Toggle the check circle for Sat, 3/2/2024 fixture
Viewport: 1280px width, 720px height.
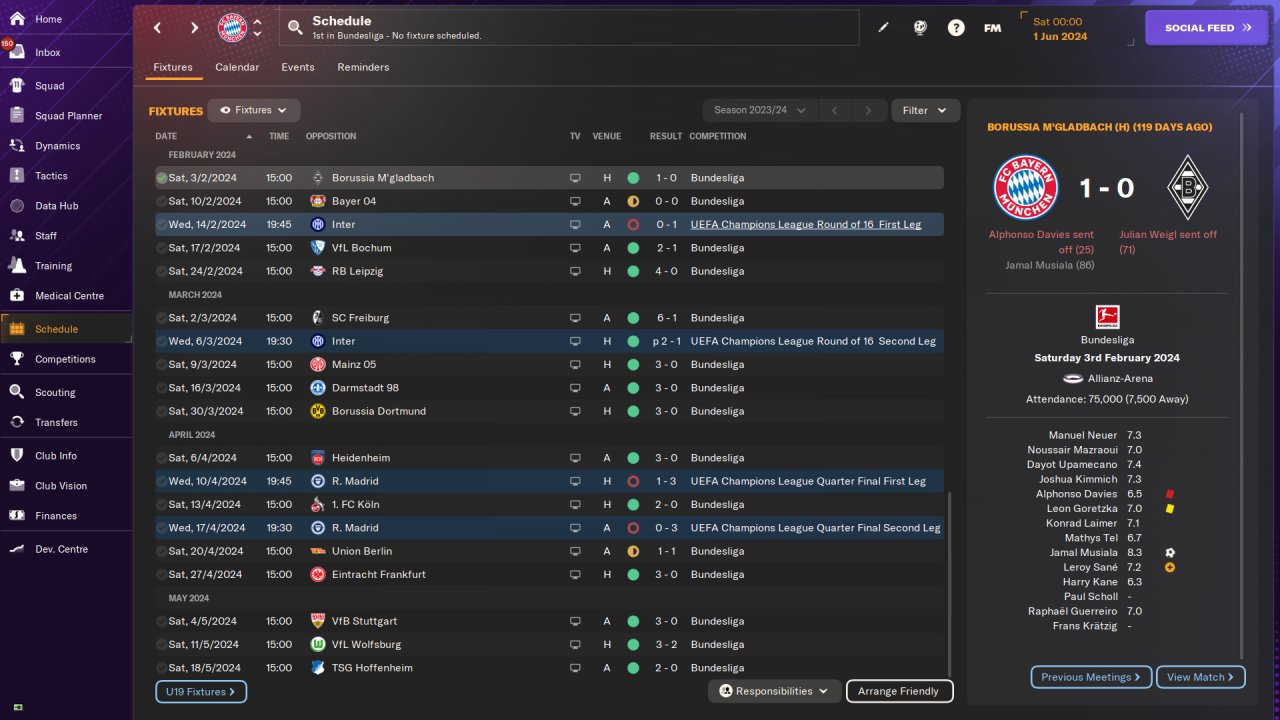[x=161, y=178]
